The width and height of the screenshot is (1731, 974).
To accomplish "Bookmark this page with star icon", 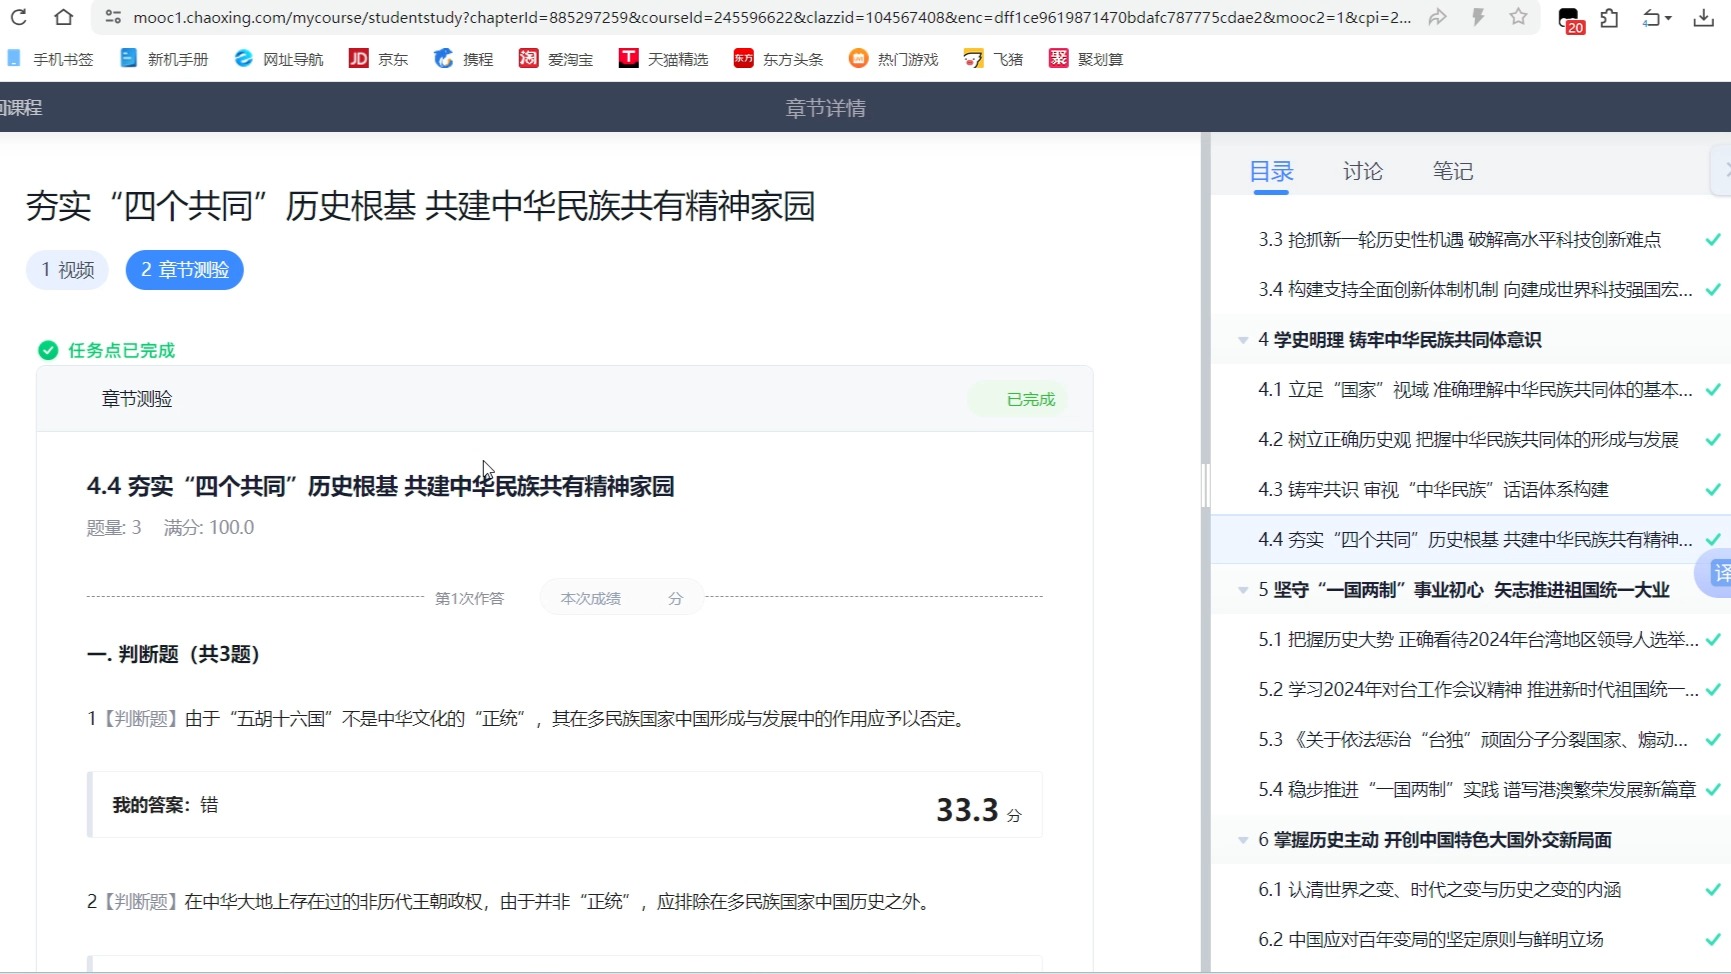I will tap(1518, 17).
